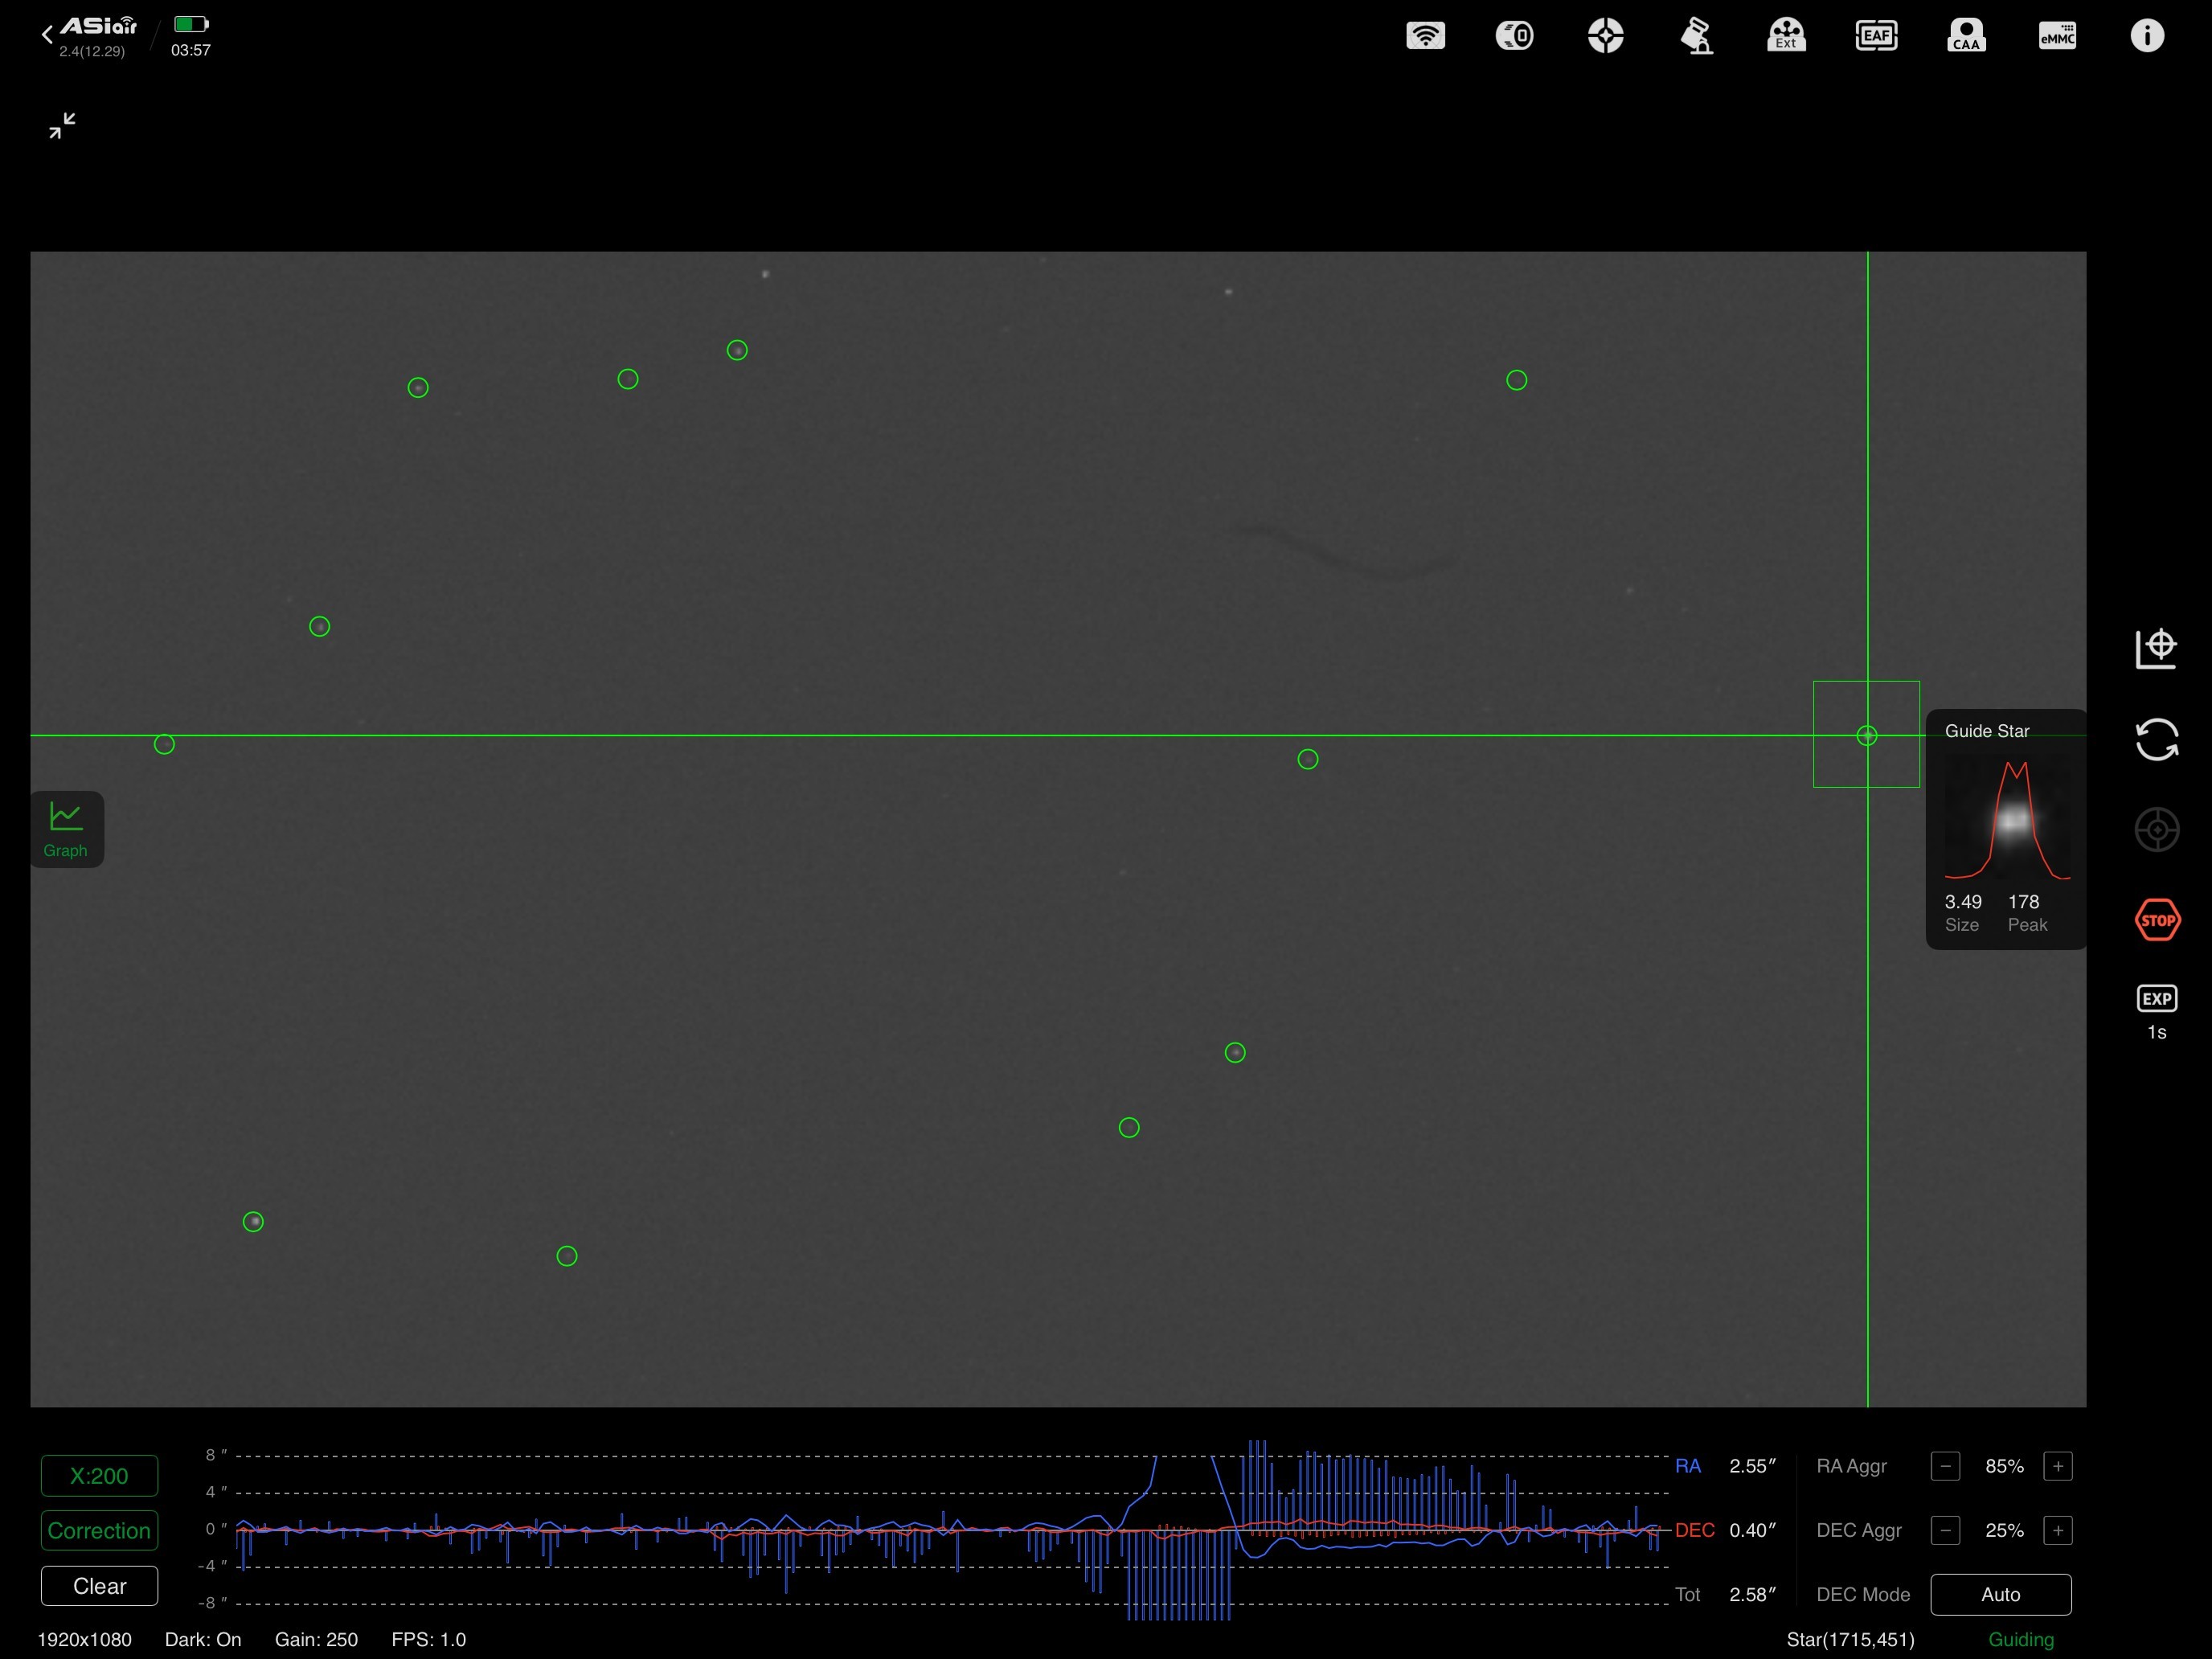Open the guide camera settings icon
Image resolution: width=2212 pixels, height=1659 pixels.
[1606, 36]
